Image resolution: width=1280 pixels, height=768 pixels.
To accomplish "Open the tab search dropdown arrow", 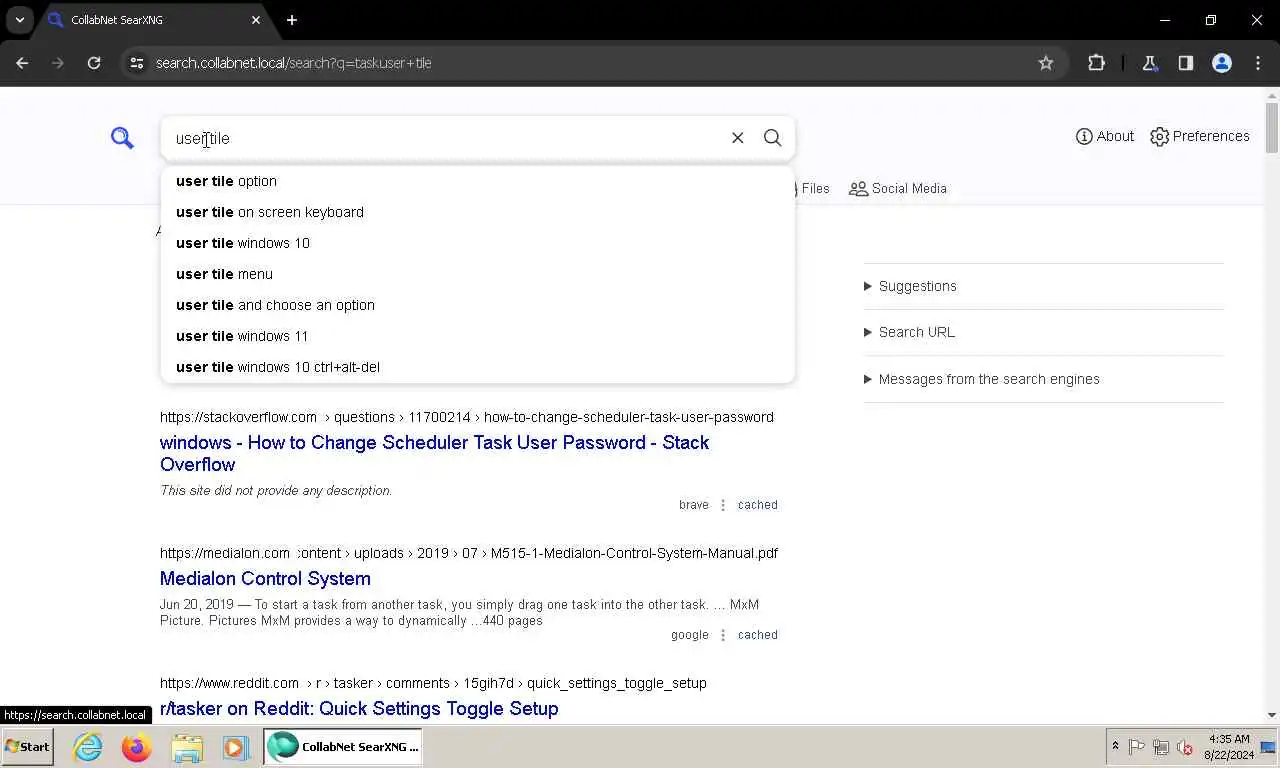I will [19, 20].
